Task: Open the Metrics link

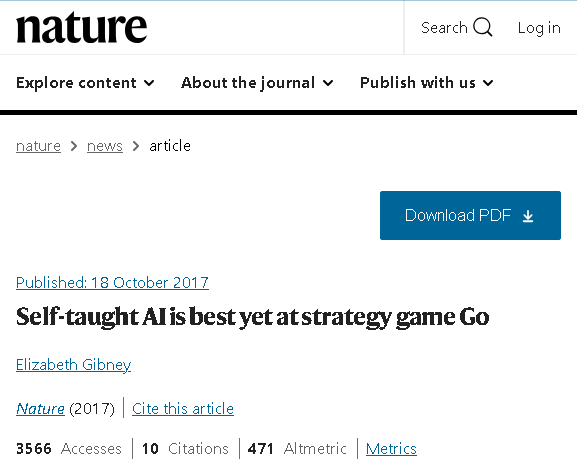Action: (x=391, y=449)
